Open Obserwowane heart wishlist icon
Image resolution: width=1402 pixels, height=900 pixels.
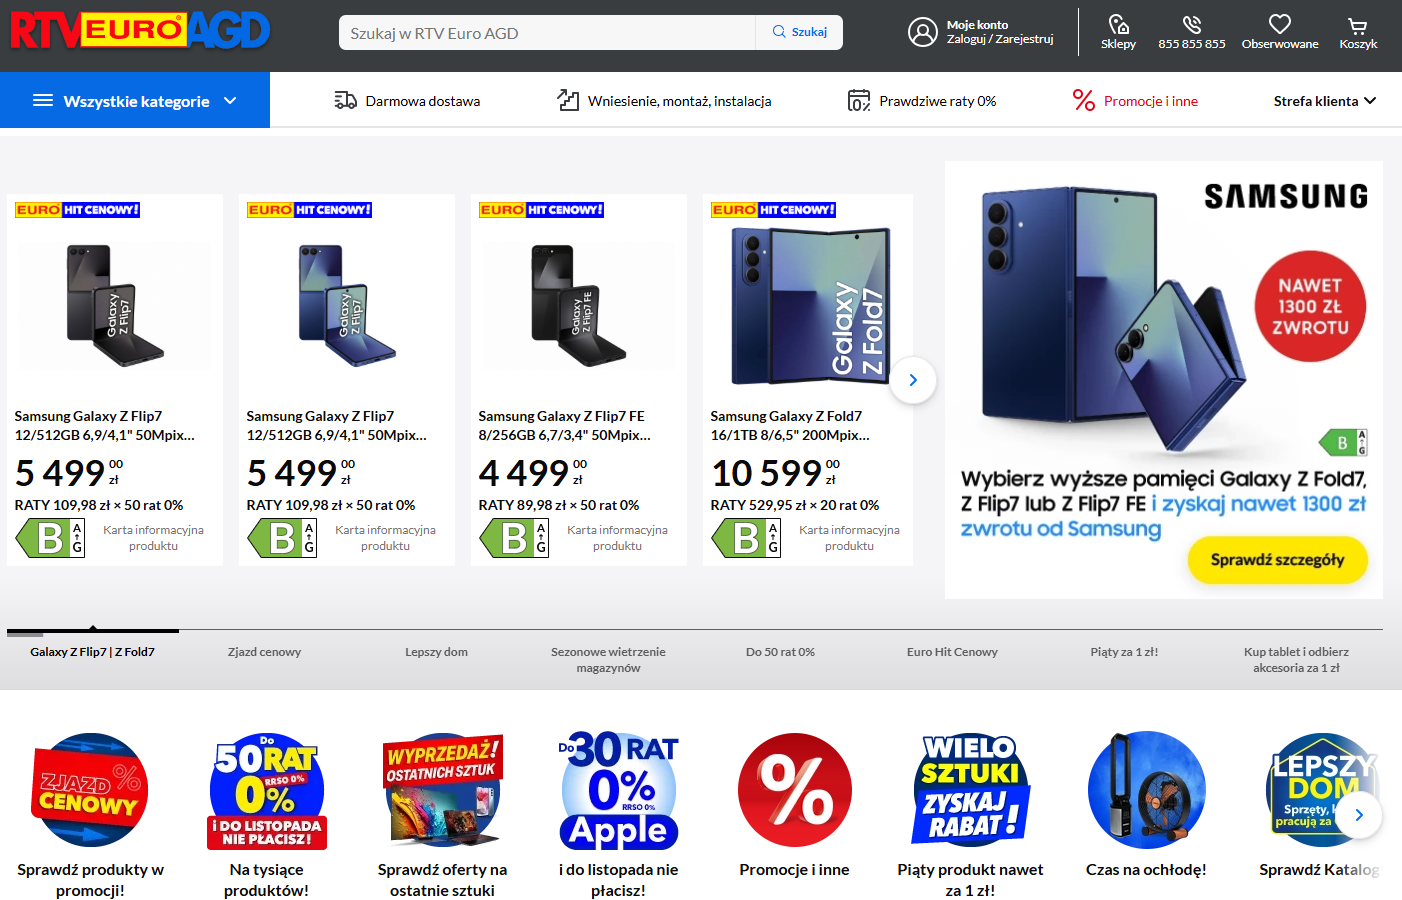[x=1280, y=24]
